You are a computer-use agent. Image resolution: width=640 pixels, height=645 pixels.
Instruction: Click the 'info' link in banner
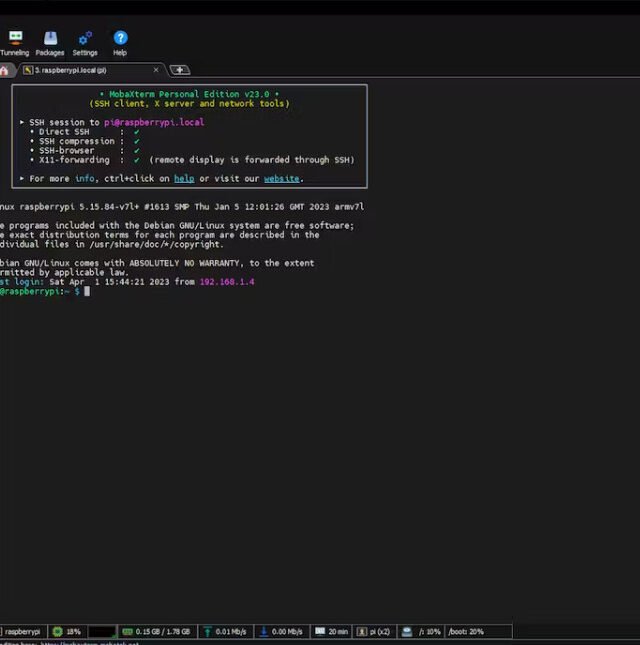point(85,179)
